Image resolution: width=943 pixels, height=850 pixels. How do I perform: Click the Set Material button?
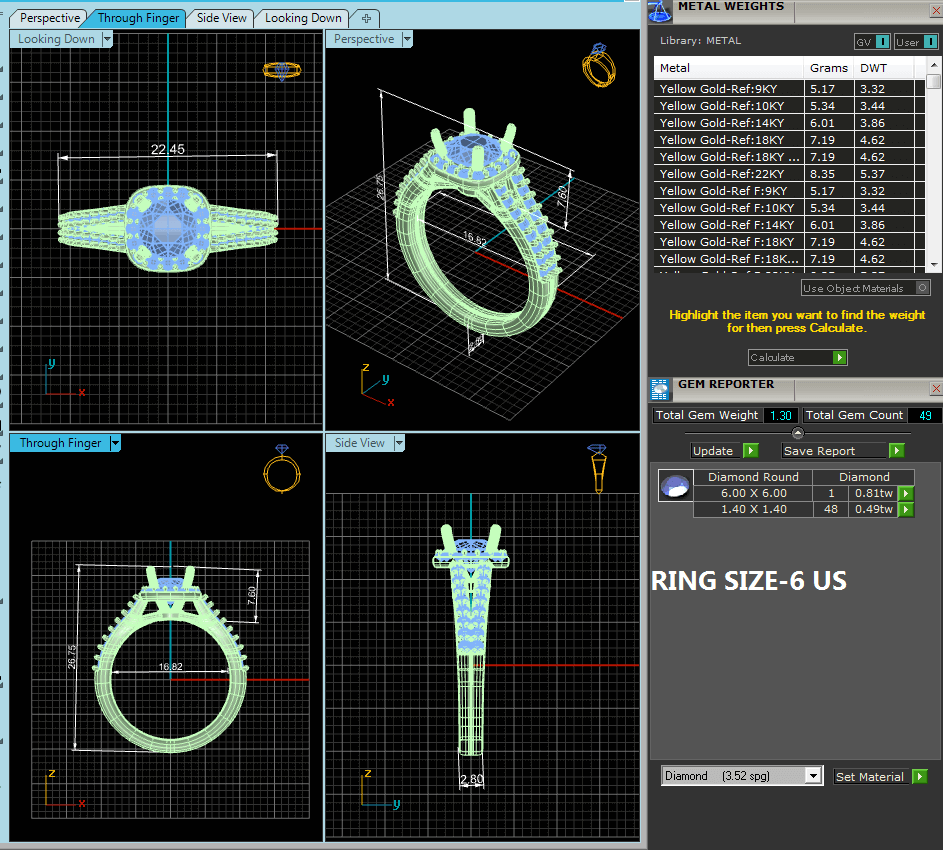(870, 776)
